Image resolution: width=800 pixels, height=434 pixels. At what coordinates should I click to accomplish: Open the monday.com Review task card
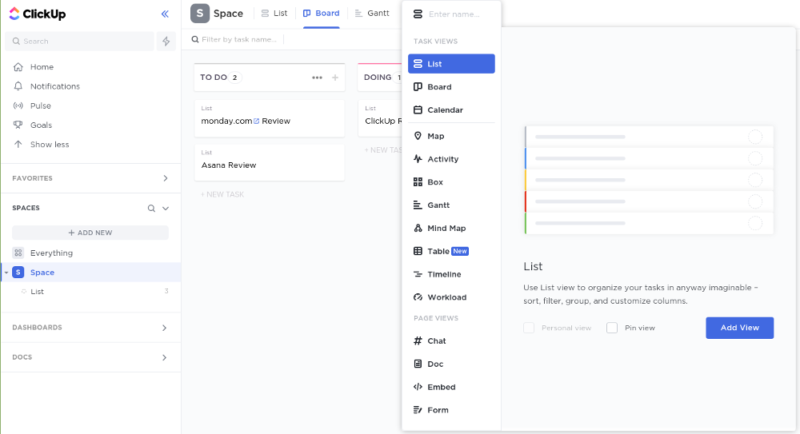(x=269, y=118)
